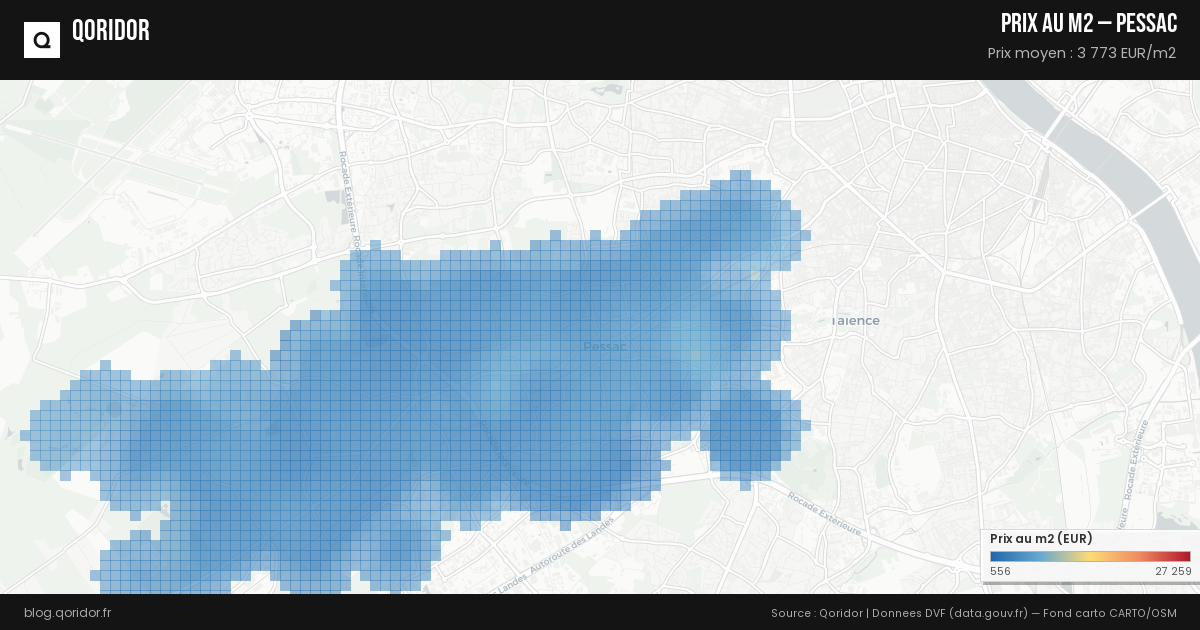The width and height of the screenshot is (1200, 630).
Task: Open the blog.qoridor.fr link in footer
Action: 67,612
